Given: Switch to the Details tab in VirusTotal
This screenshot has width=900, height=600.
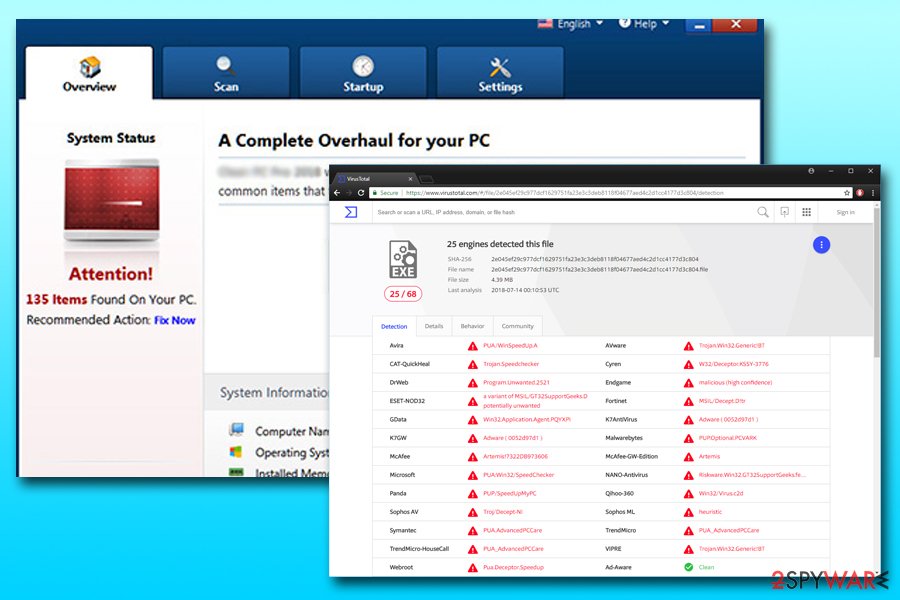Looking at the screenshot, I should (x=434, y=326).
